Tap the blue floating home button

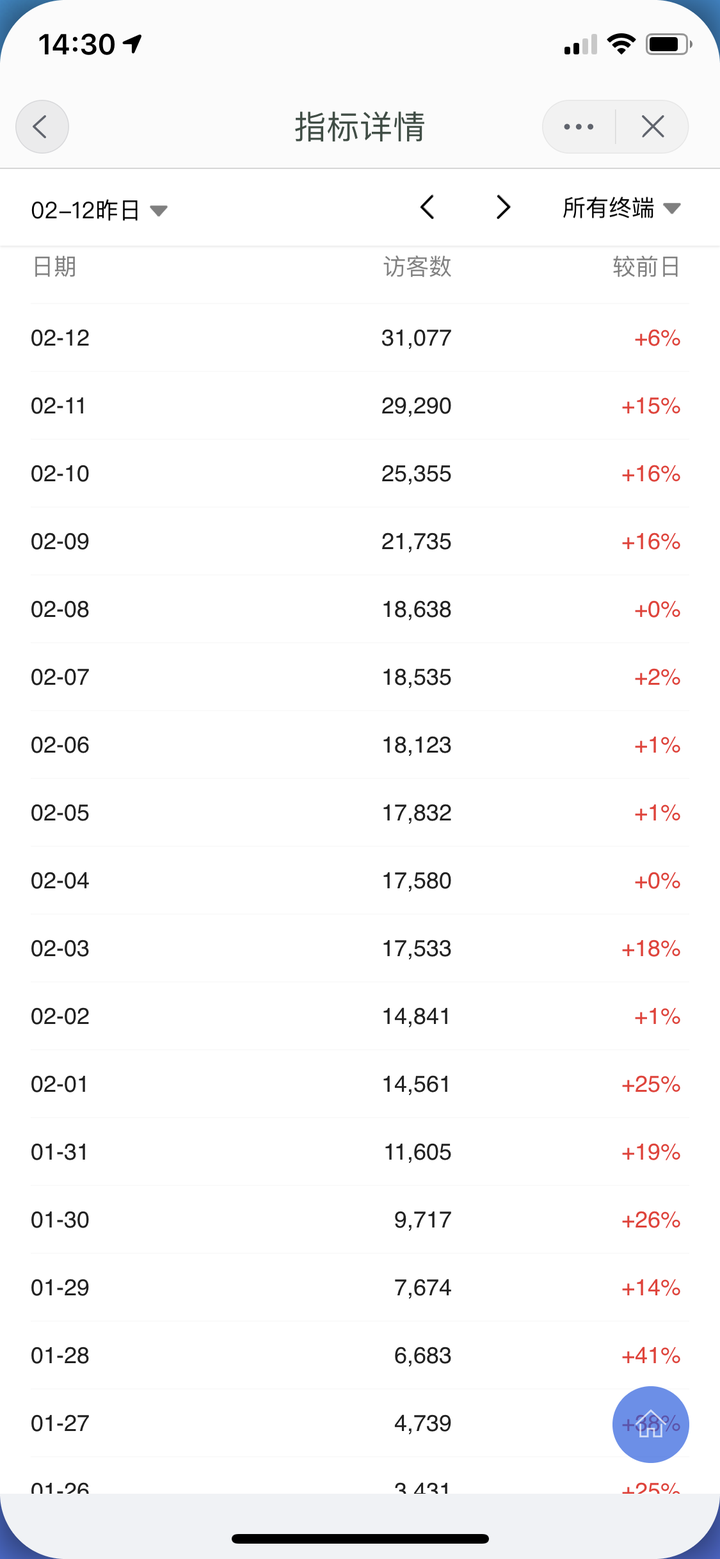650,1424
